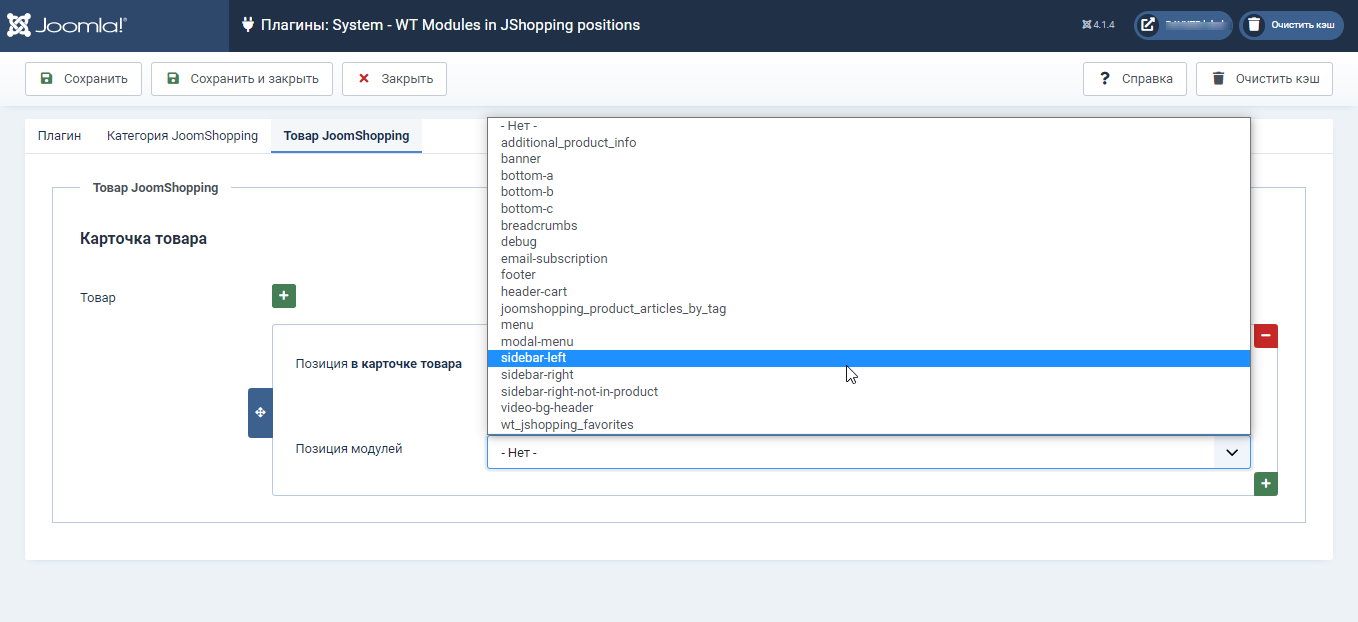Add a new Товар row with the green plus
This screenshot has width=1358, height=622.
[284, 296]
